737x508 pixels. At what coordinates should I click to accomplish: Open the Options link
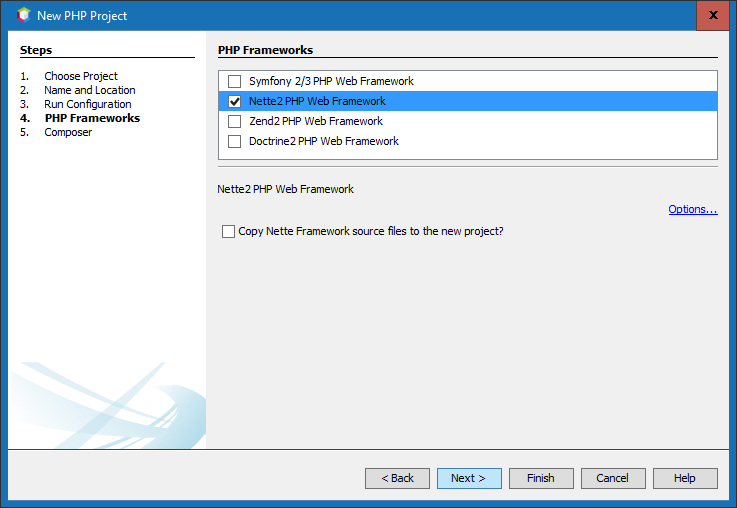pos(693,210)
